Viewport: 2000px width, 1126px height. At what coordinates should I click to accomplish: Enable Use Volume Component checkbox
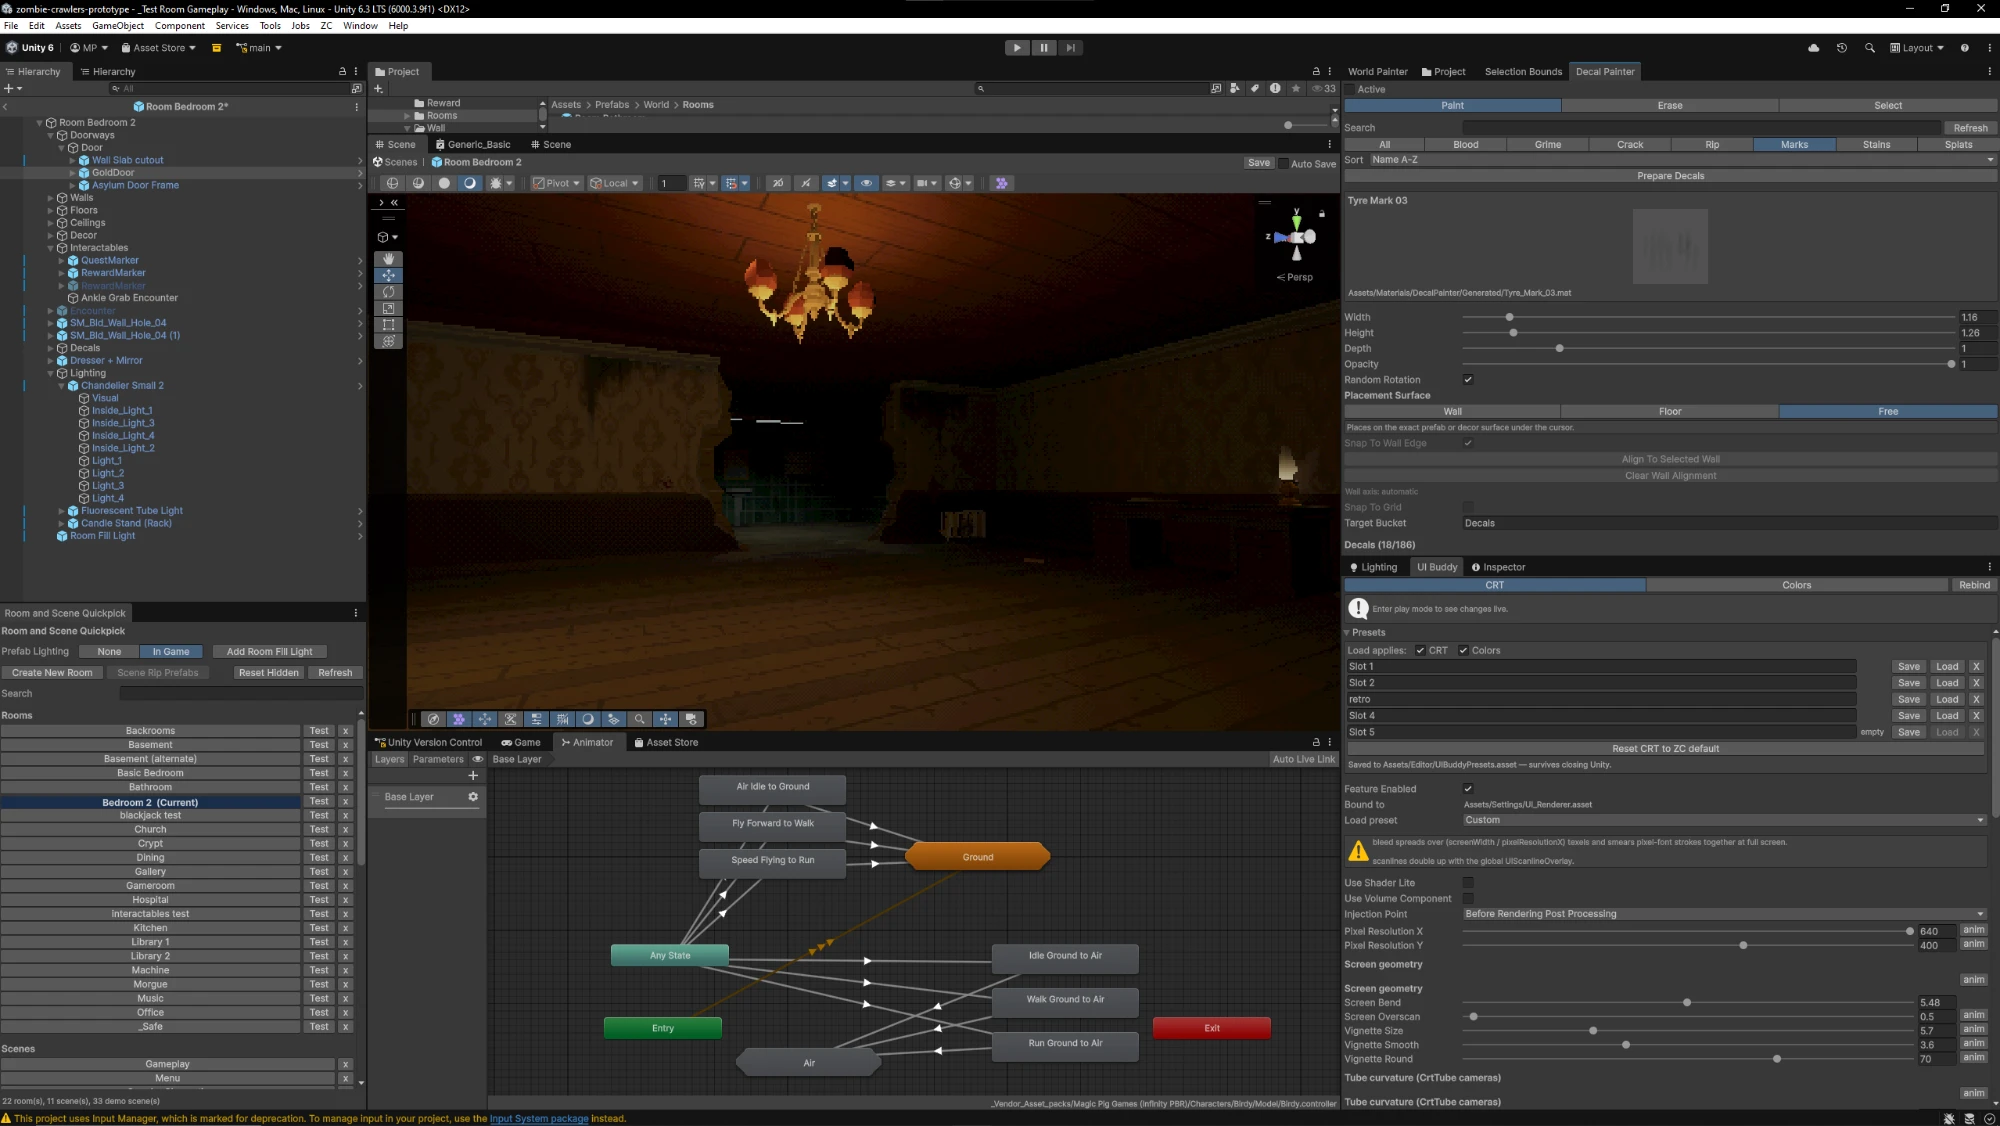click(1468, 899)
